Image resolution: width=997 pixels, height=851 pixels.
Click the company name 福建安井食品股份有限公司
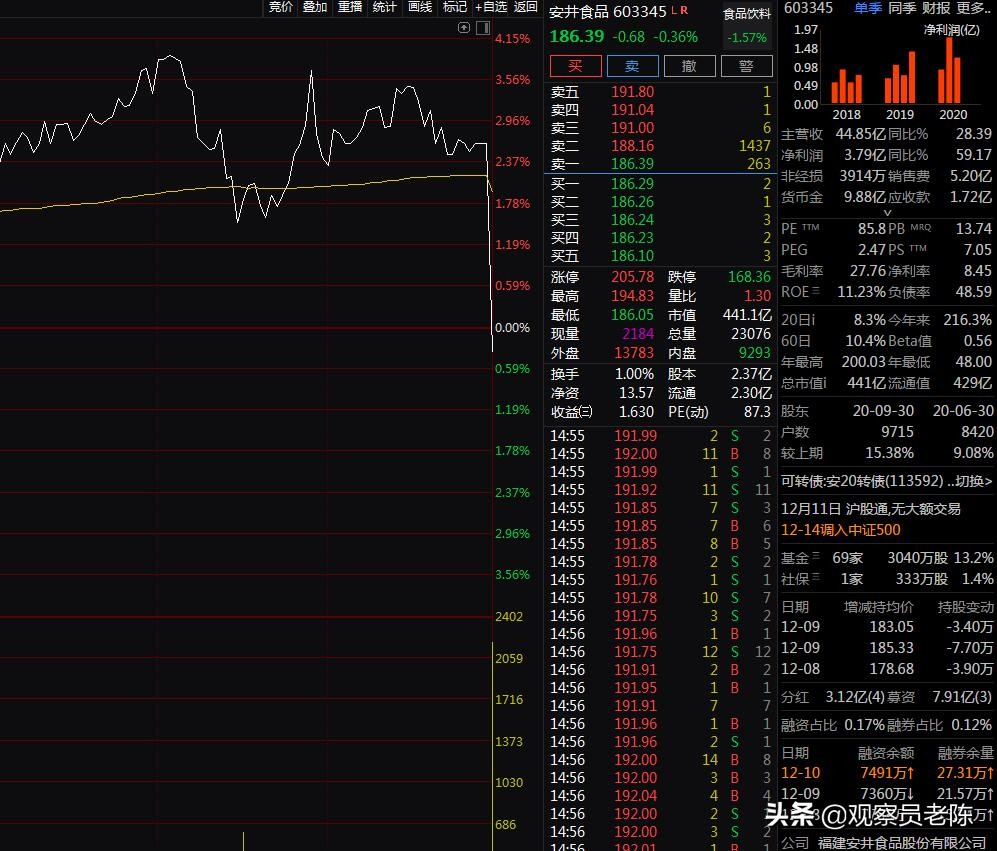click(x=902, y=843)
